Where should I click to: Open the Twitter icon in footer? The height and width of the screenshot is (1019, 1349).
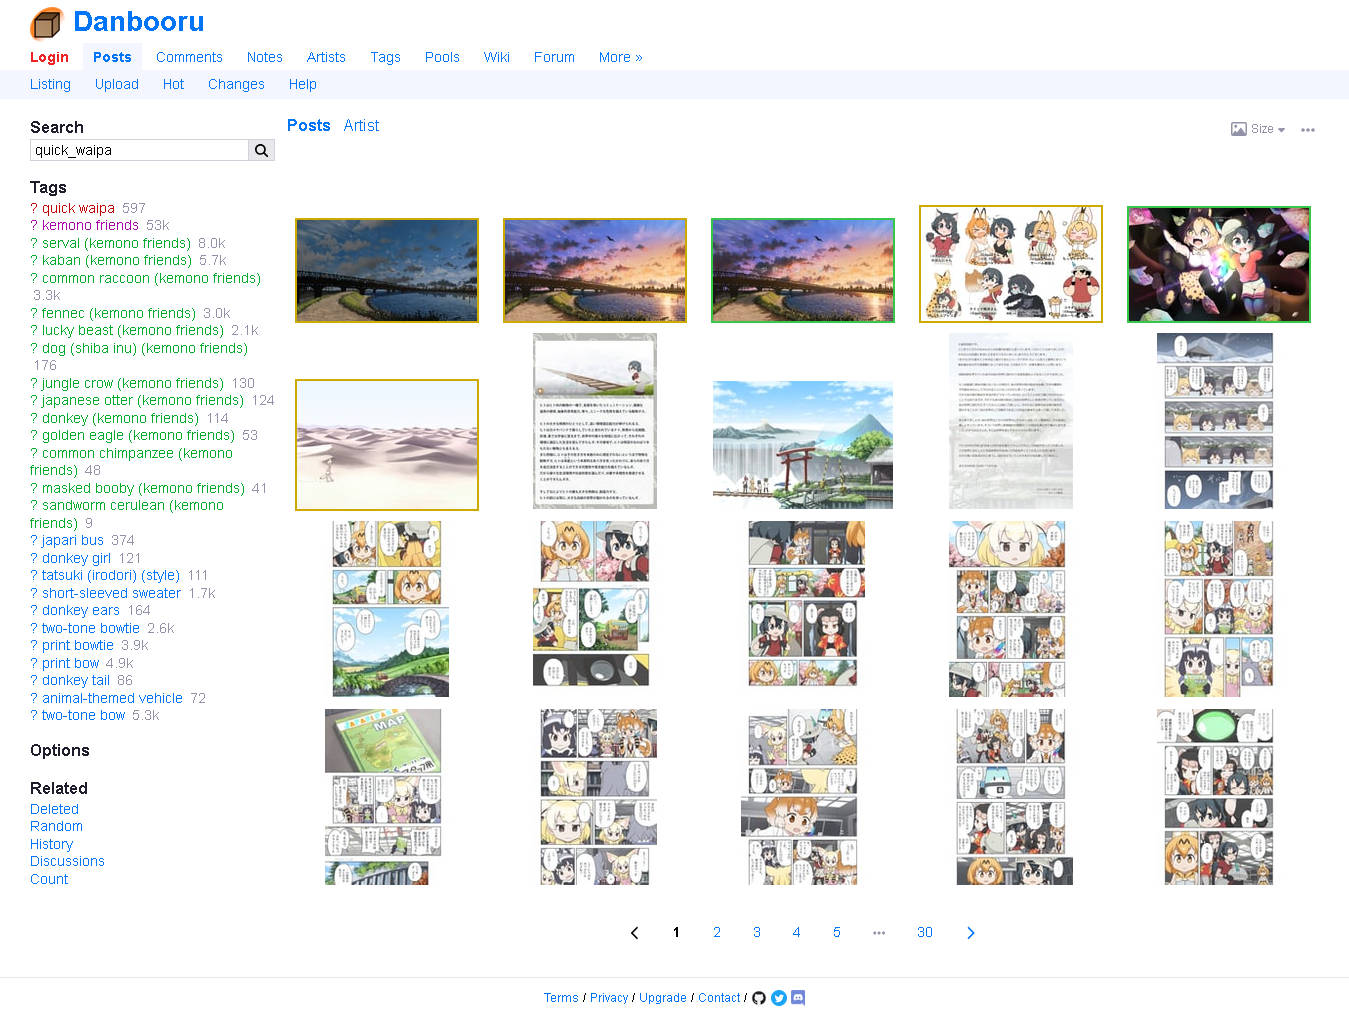[779, 998]
